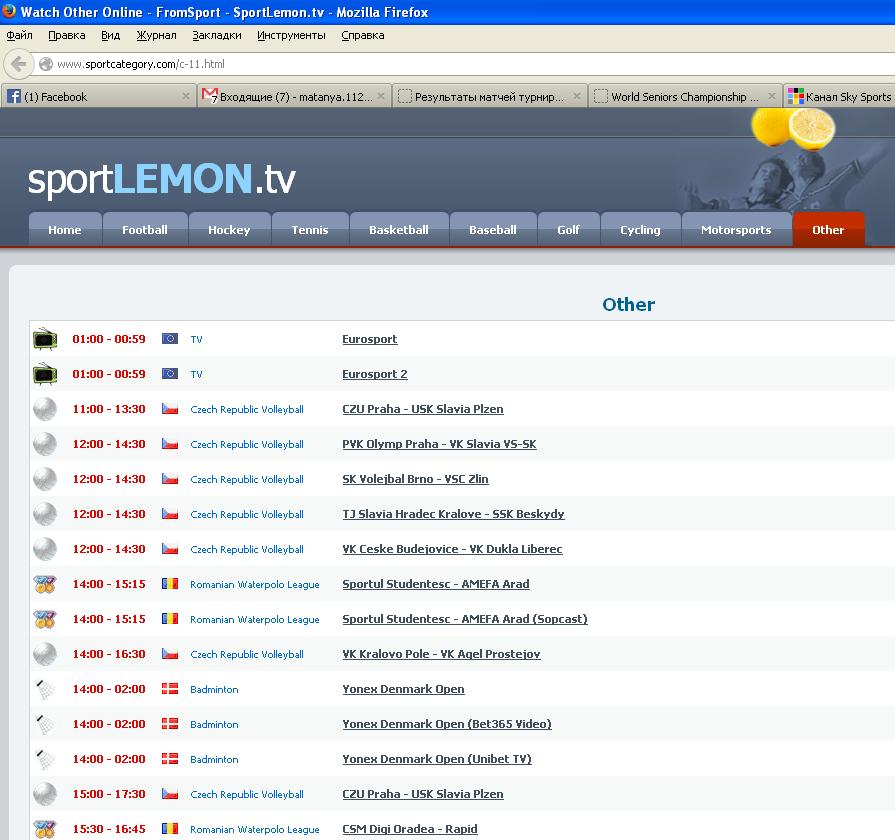Close the Facebook tab
Screen dimensions: 895x840
(x=186, y=96)
